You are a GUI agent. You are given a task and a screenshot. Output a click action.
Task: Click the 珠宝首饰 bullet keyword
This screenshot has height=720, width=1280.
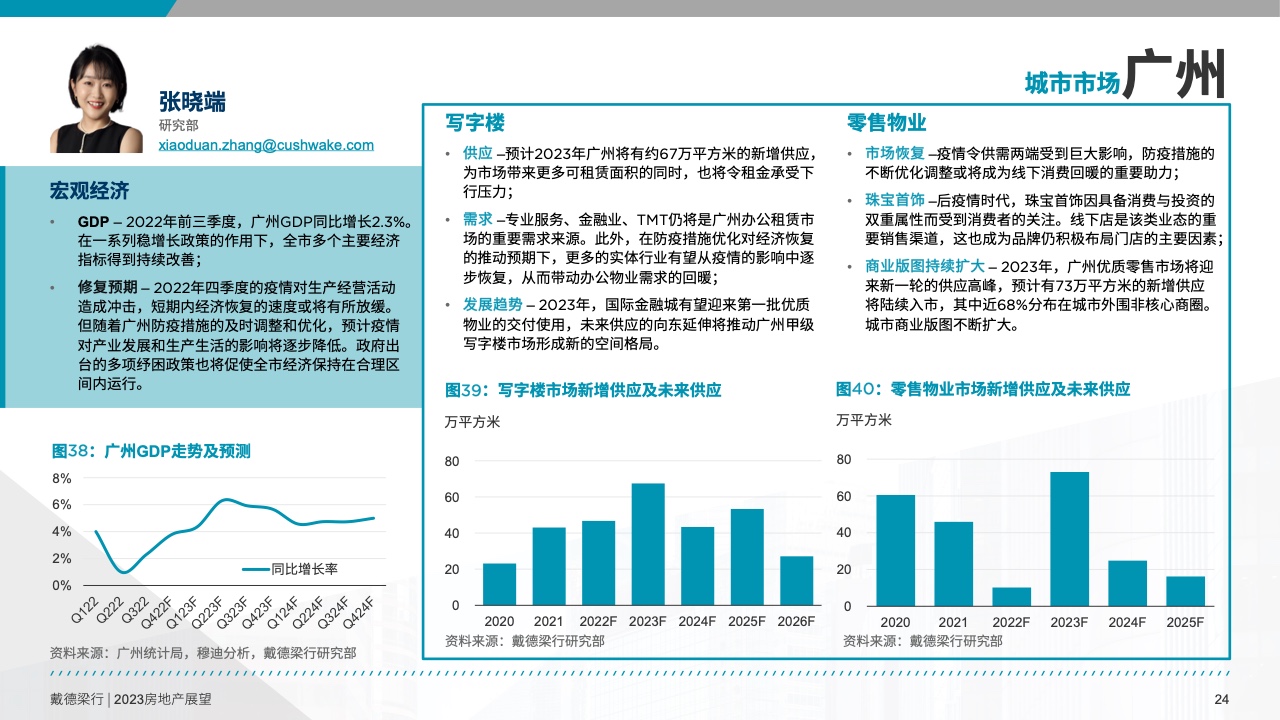point(894,200)
